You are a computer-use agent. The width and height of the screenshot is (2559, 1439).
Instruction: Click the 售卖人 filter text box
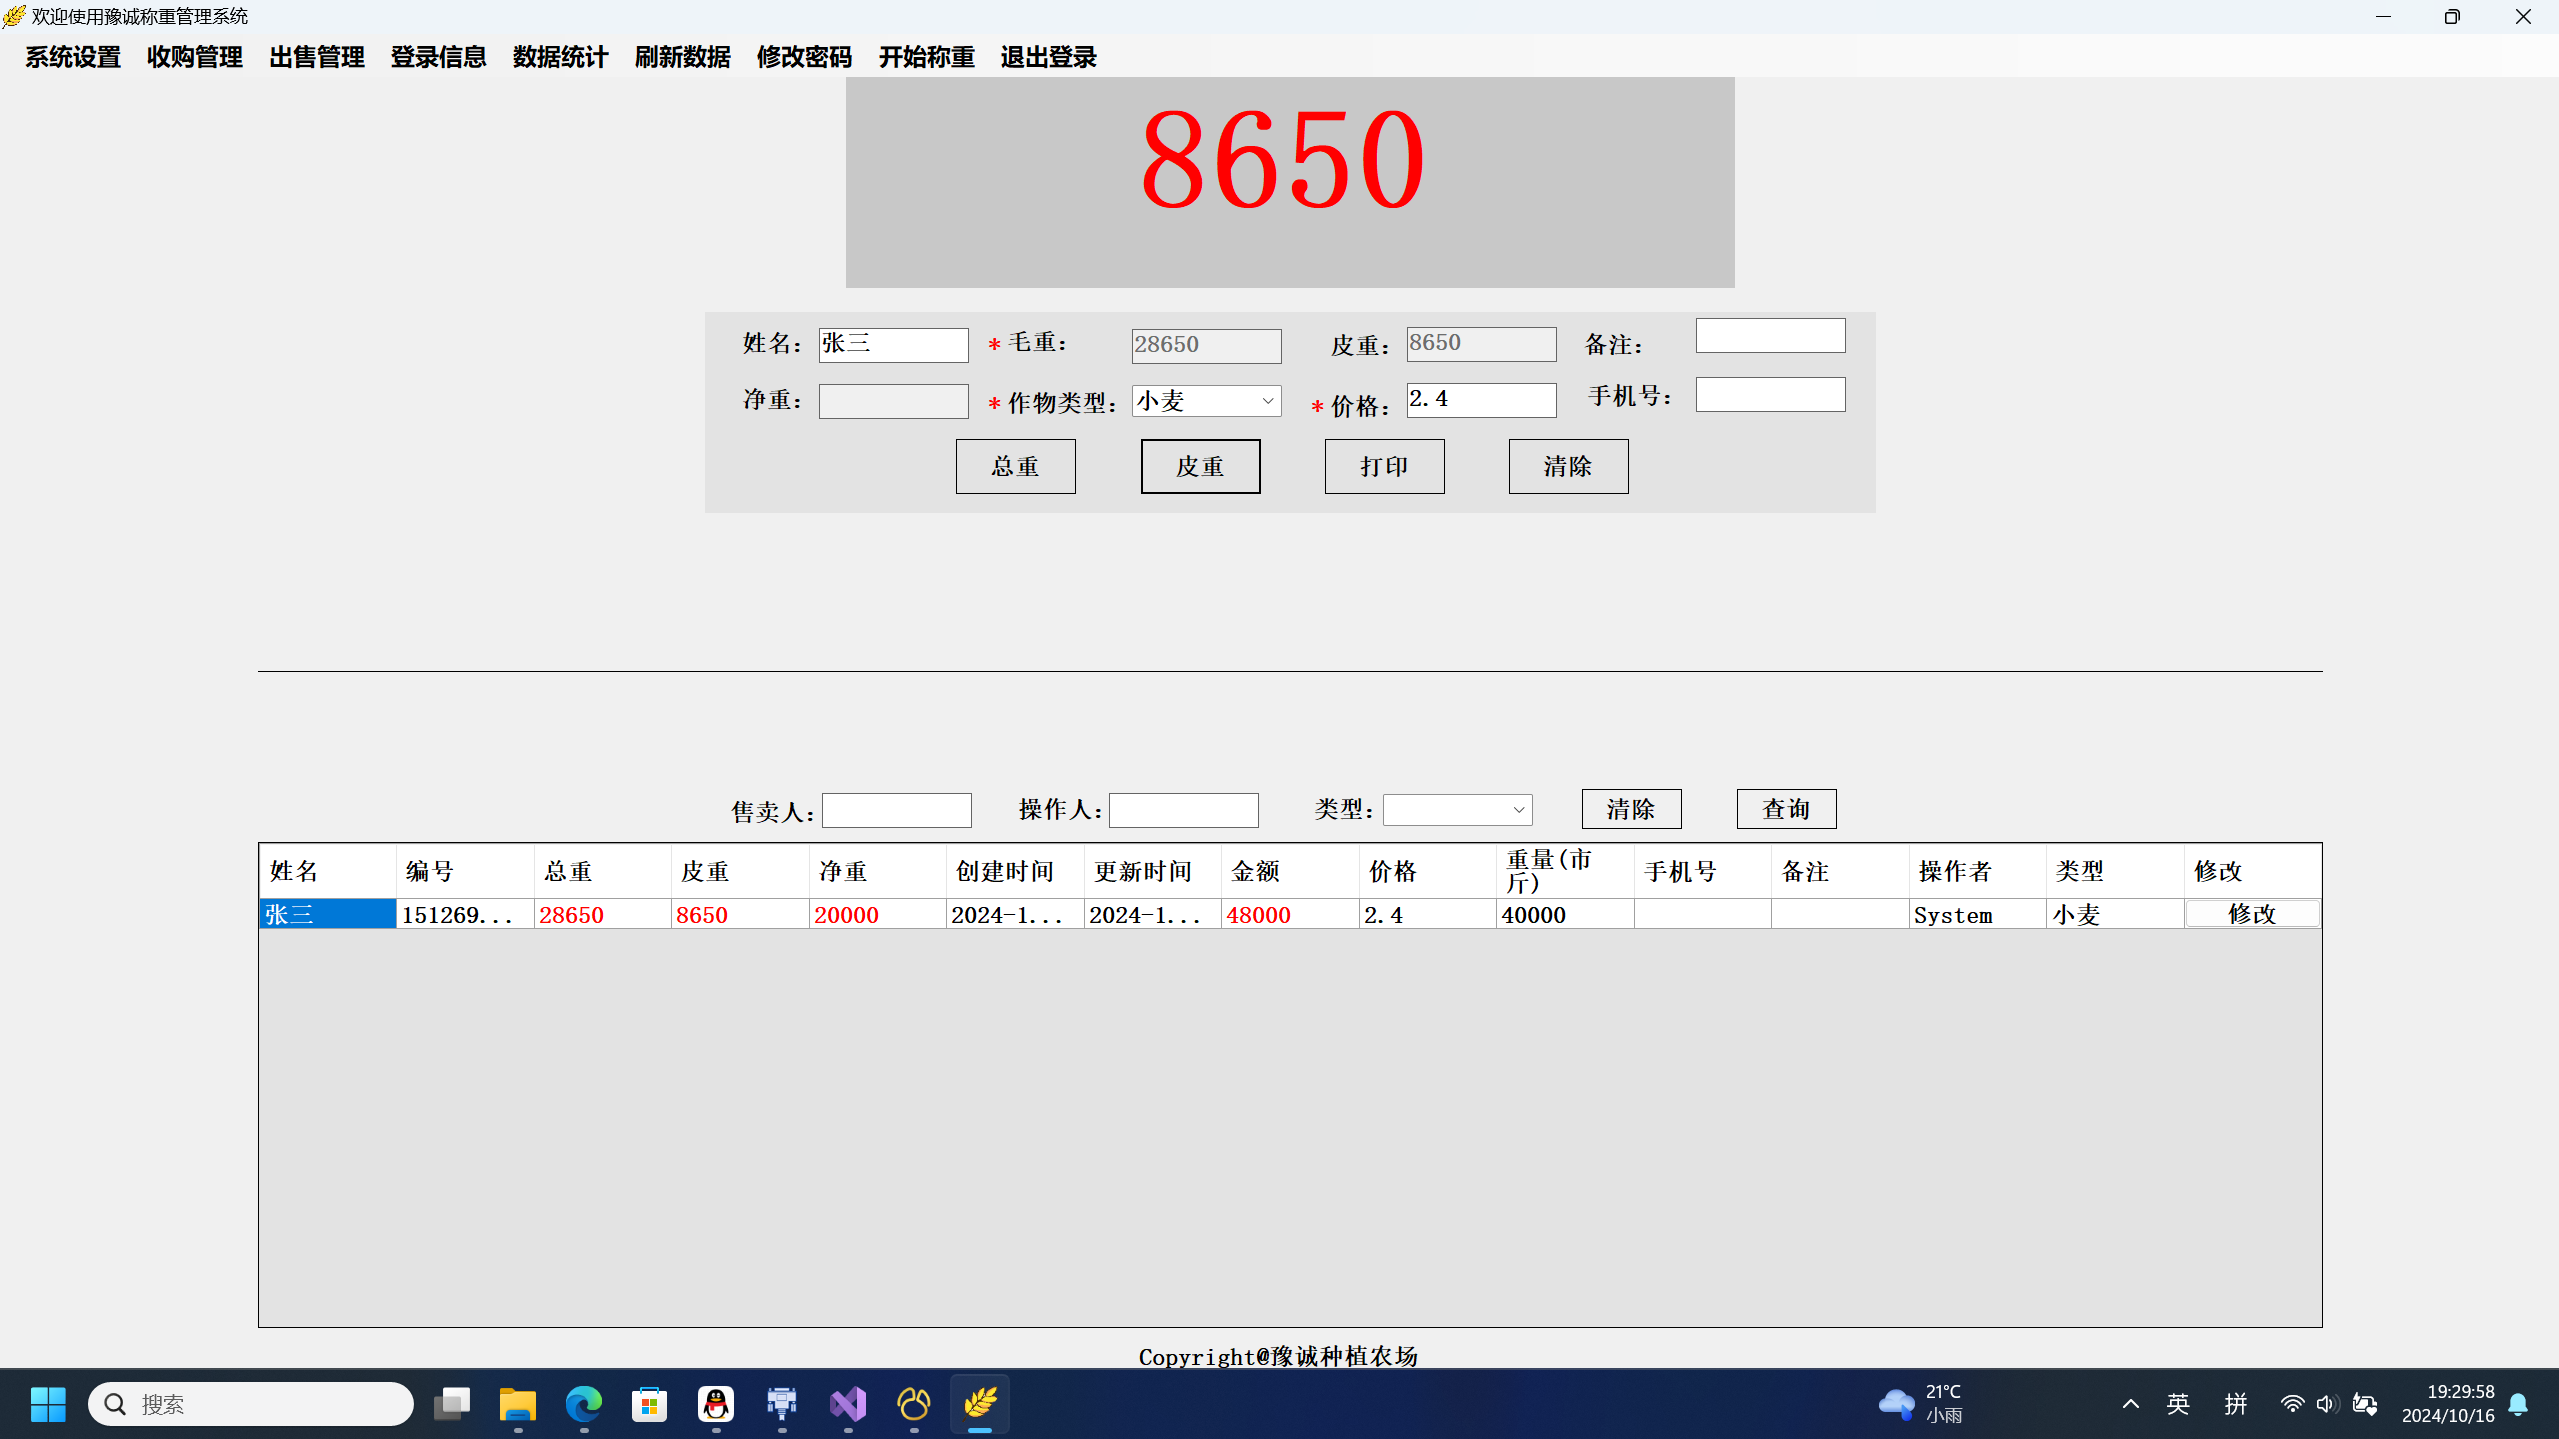point(896,810)
